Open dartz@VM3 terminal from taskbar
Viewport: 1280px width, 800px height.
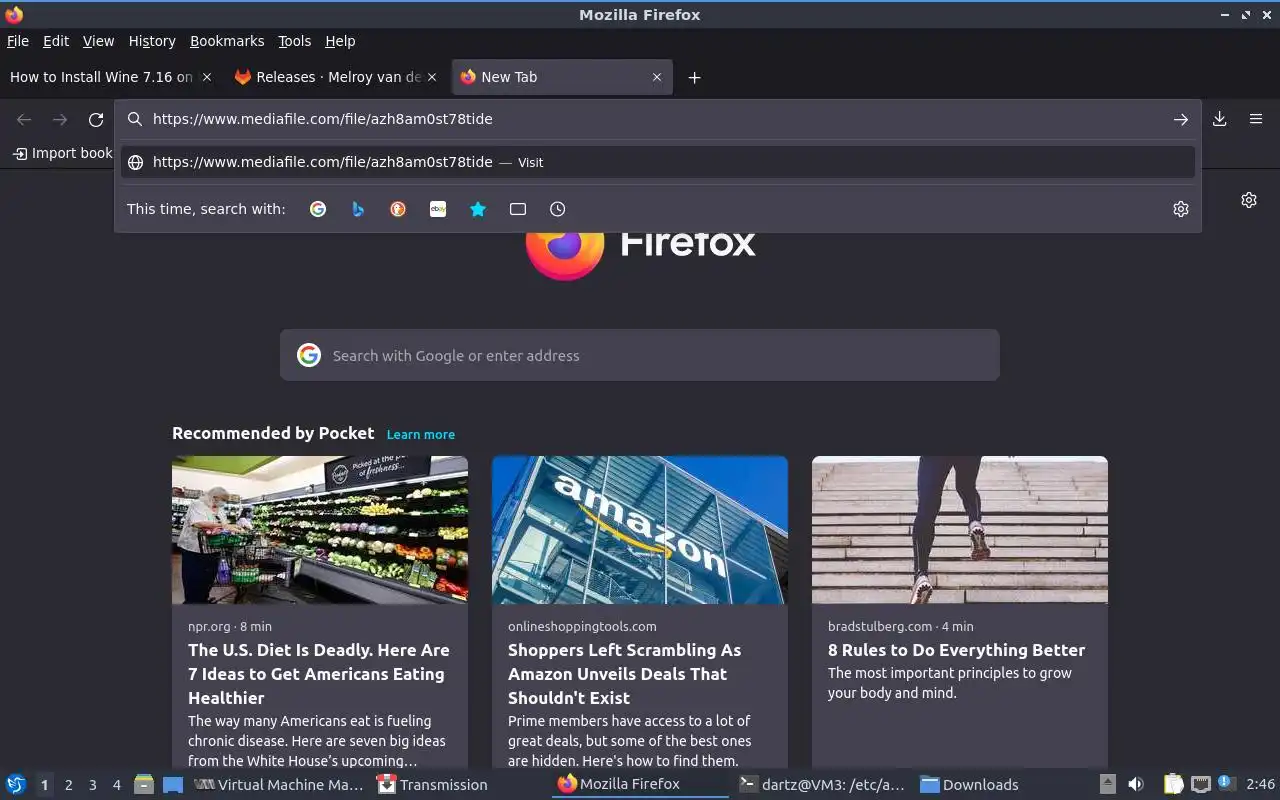[821, 785]
